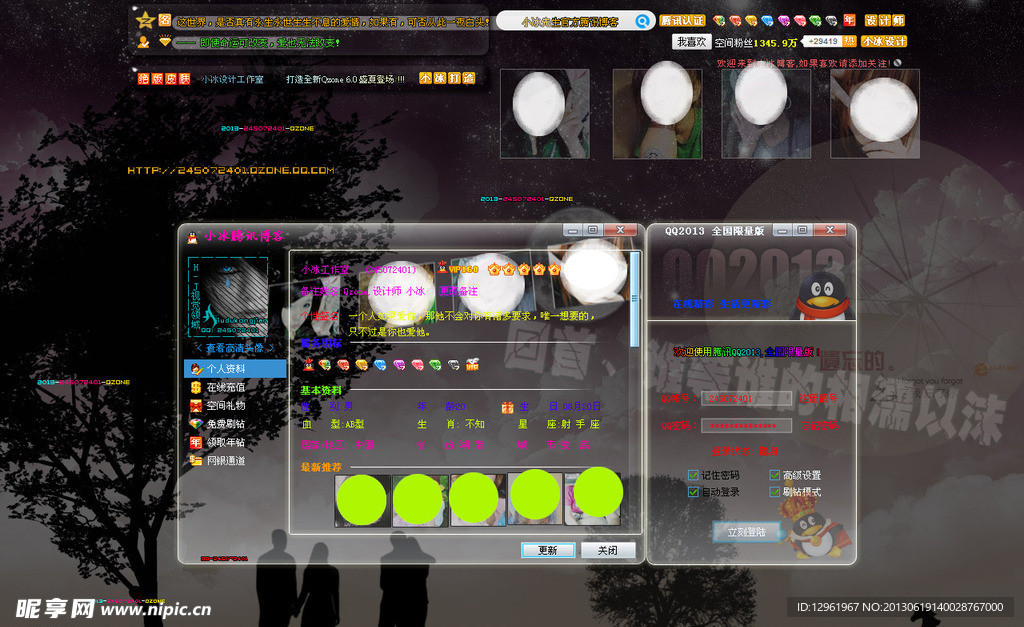Screen dimensions: 1024x627
Task: Select 免费刷钻 in the sidebar
Action: coord(219,424)
